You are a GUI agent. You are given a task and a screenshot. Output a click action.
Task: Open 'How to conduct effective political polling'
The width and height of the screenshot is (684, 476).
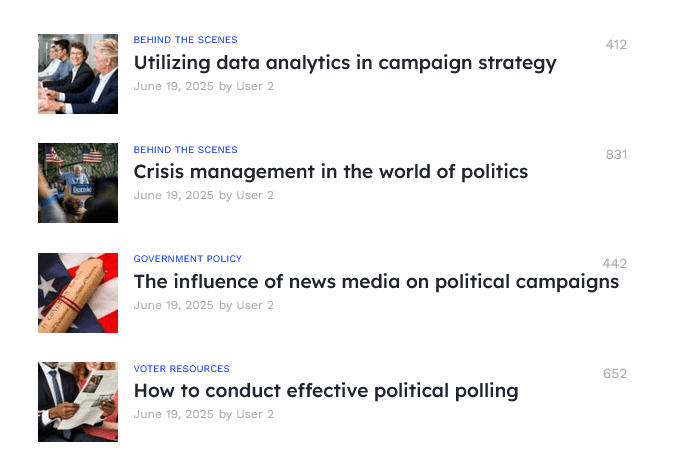(326, 391)
